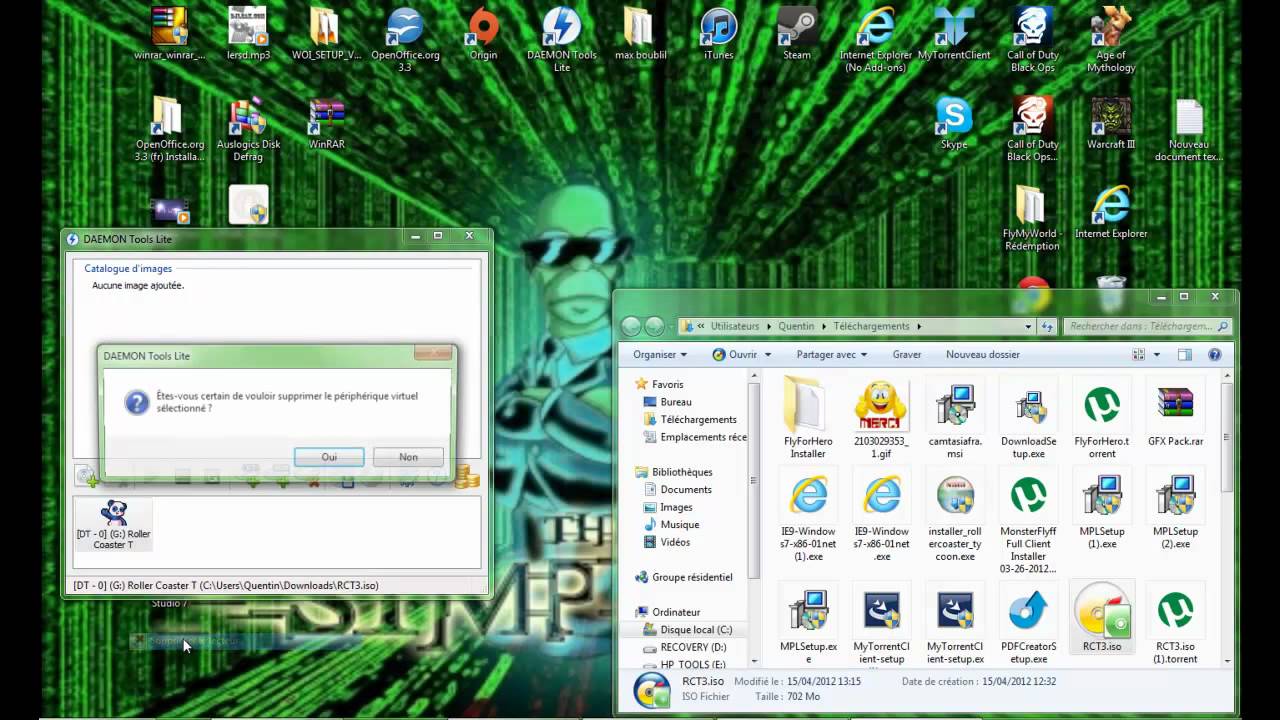Select the RCT3.iso file in Explorer

1102,619
